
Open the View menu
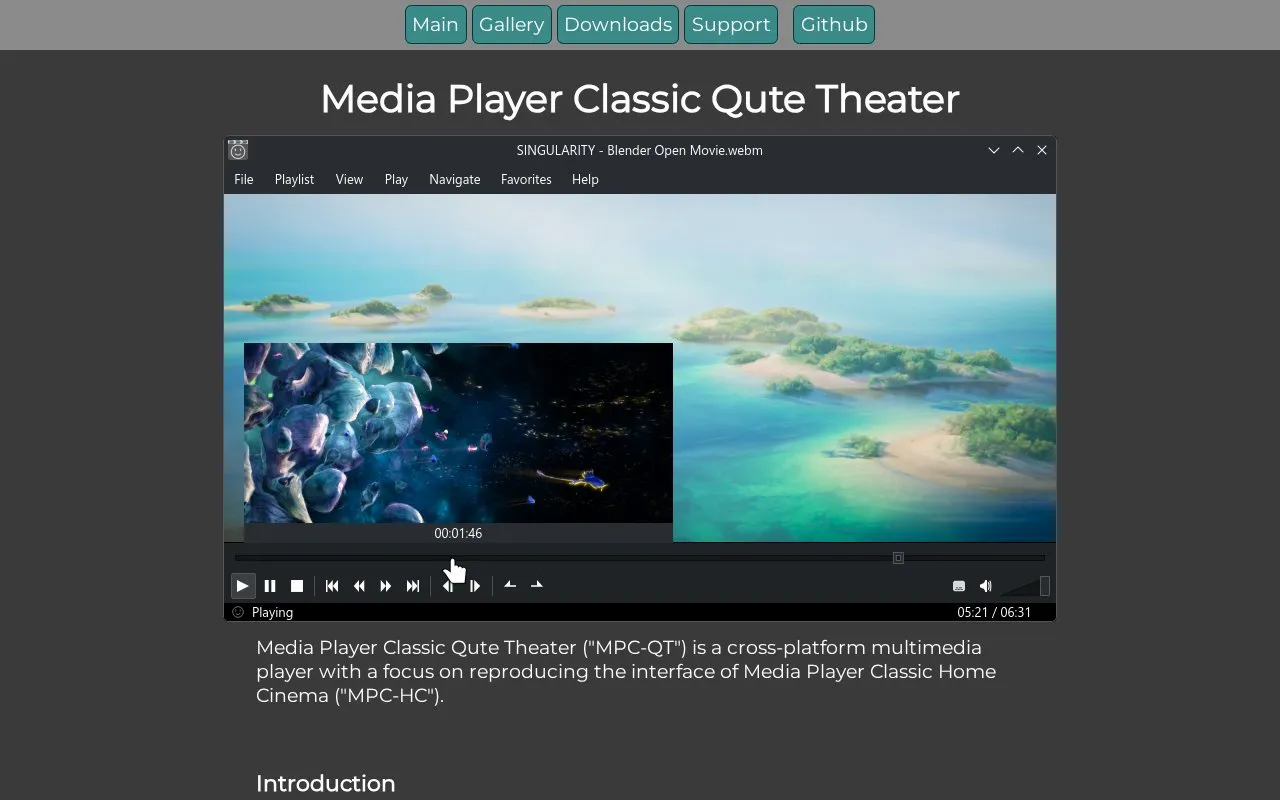349,179
